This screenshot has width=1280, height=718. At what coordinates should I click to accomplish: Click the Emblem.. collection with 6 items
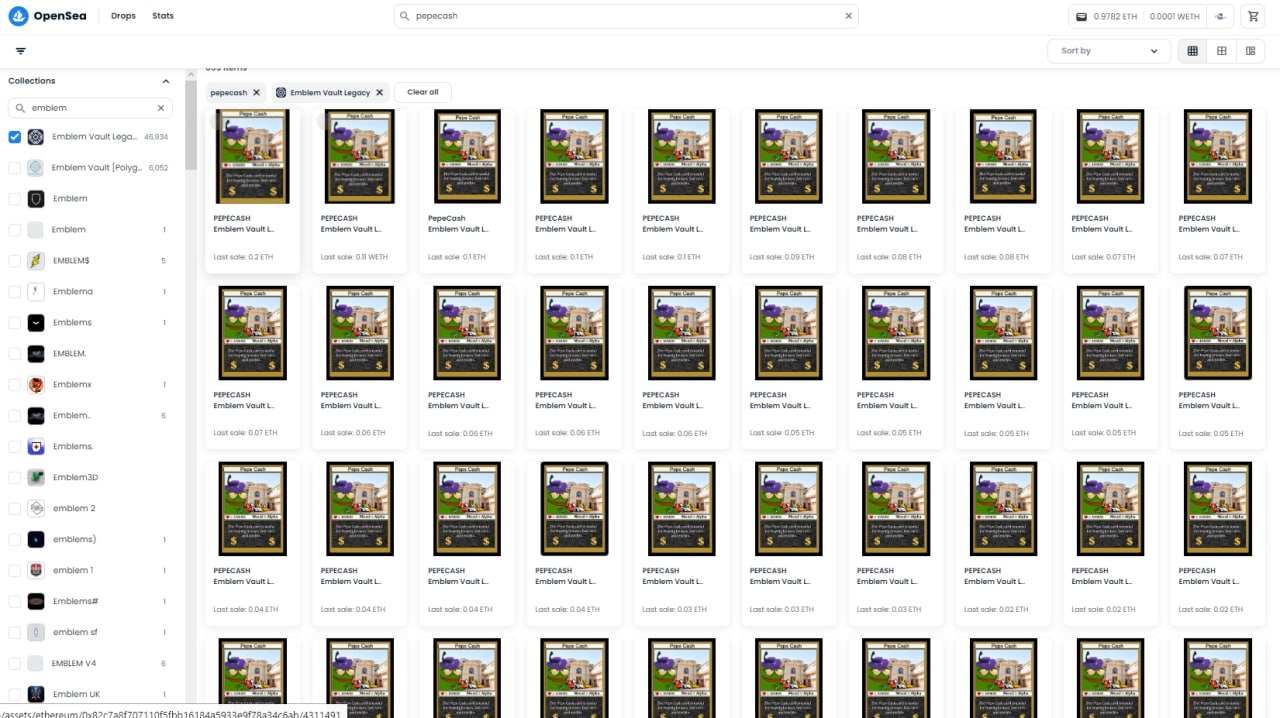tap(90, 415)
